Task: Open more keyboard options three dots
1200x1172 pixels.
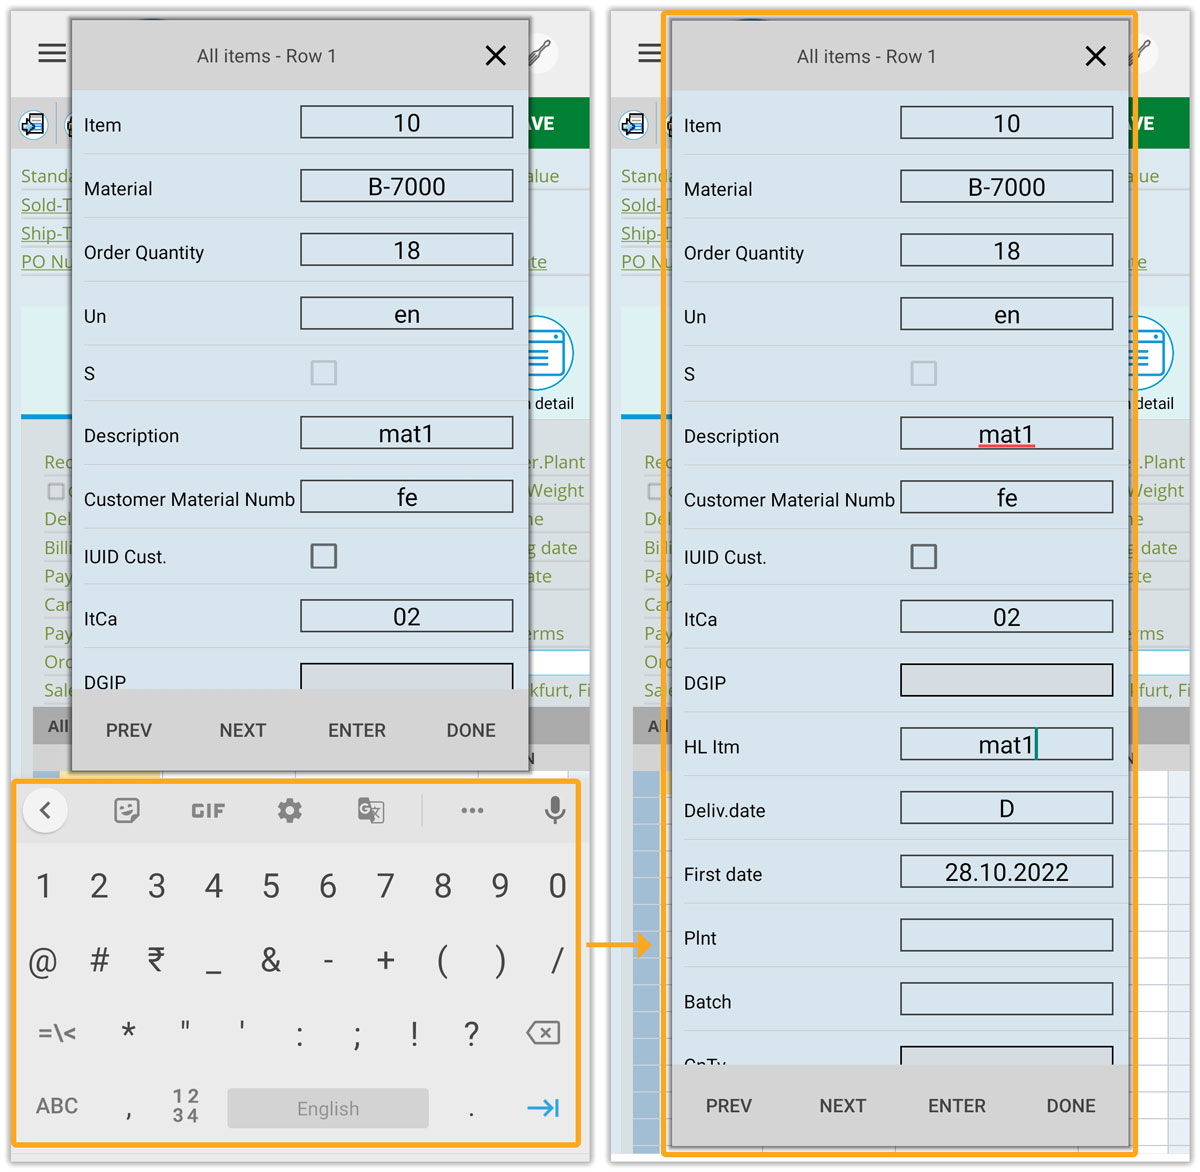Action: [472, 810]
